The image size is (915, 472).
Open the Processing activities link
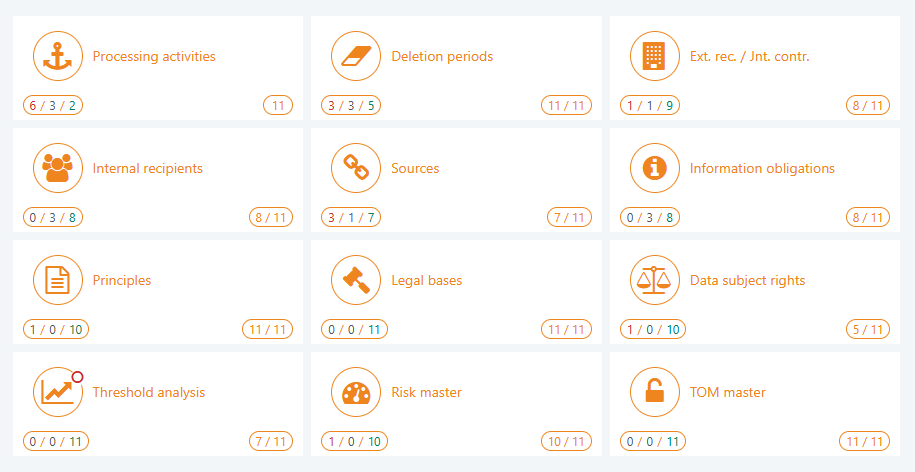click(154, 57)
